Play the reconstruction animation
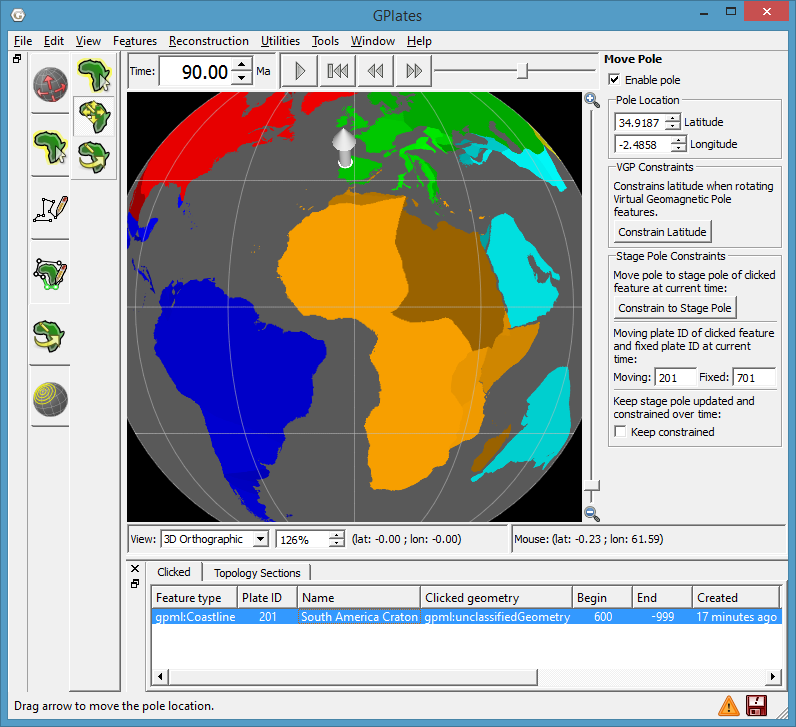 coord(300,71)
